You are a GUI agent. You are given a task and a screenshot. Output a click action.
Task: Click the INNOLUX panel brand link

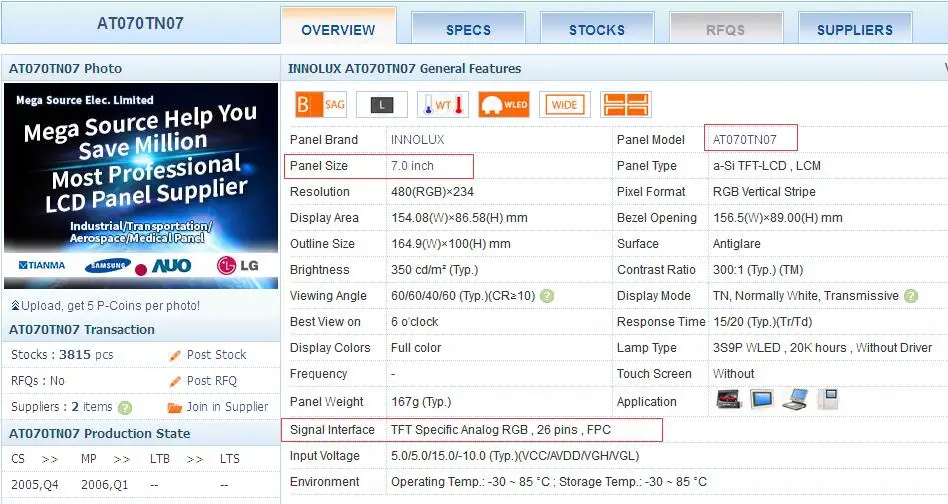click(x=417, y=140)
